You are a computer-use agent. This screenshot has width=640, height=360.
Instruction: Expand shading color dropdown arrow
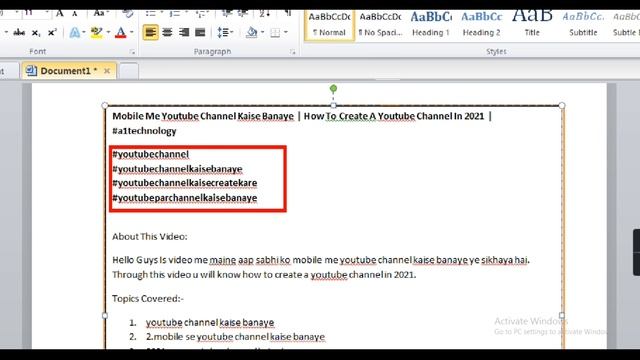[x=262, y=32]
